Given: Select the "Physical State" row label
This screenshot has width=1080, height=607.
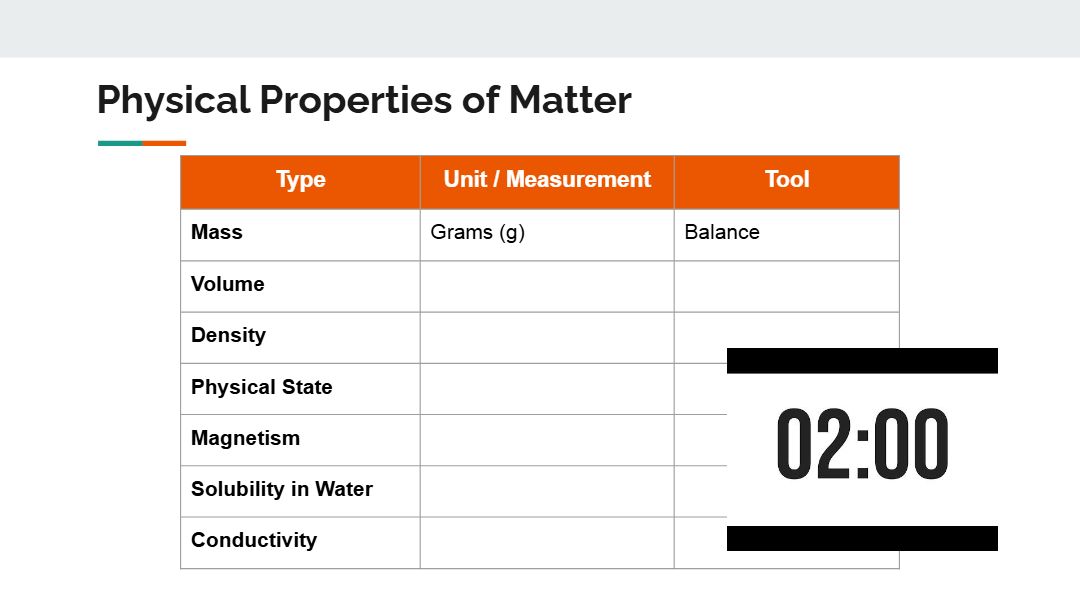Looking at the screenshot, I should click(261, 387).
